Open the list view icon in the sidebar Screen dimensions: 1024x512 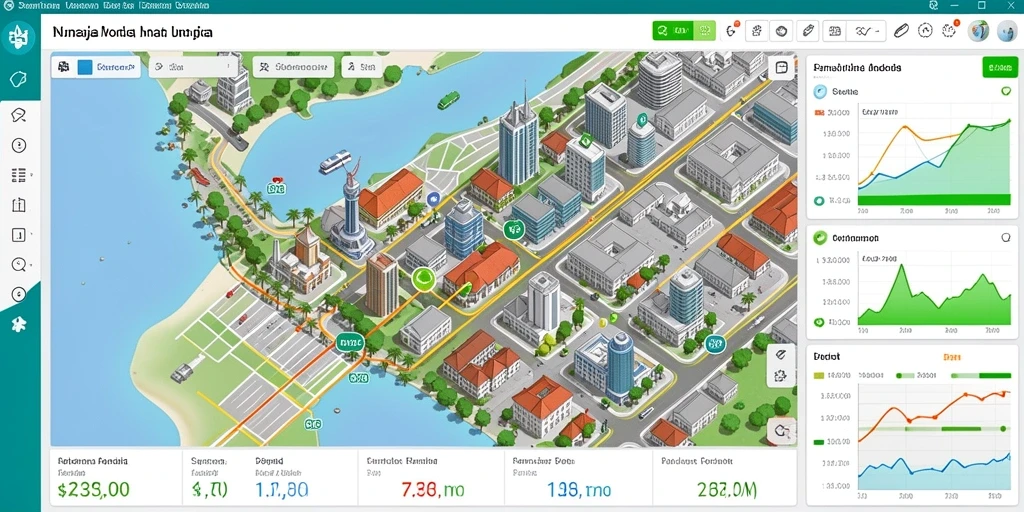pos(19,174)
